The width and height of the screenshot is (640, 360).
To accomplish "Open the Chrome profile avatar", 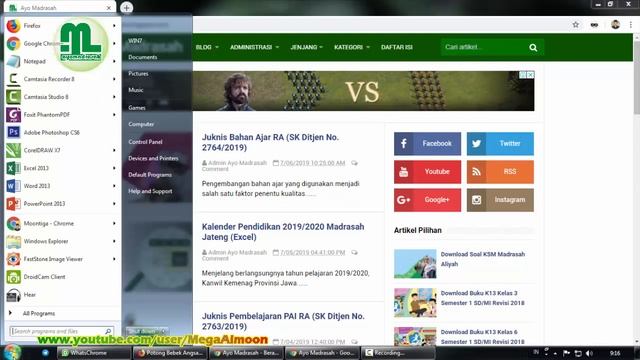I will (616, 25).
